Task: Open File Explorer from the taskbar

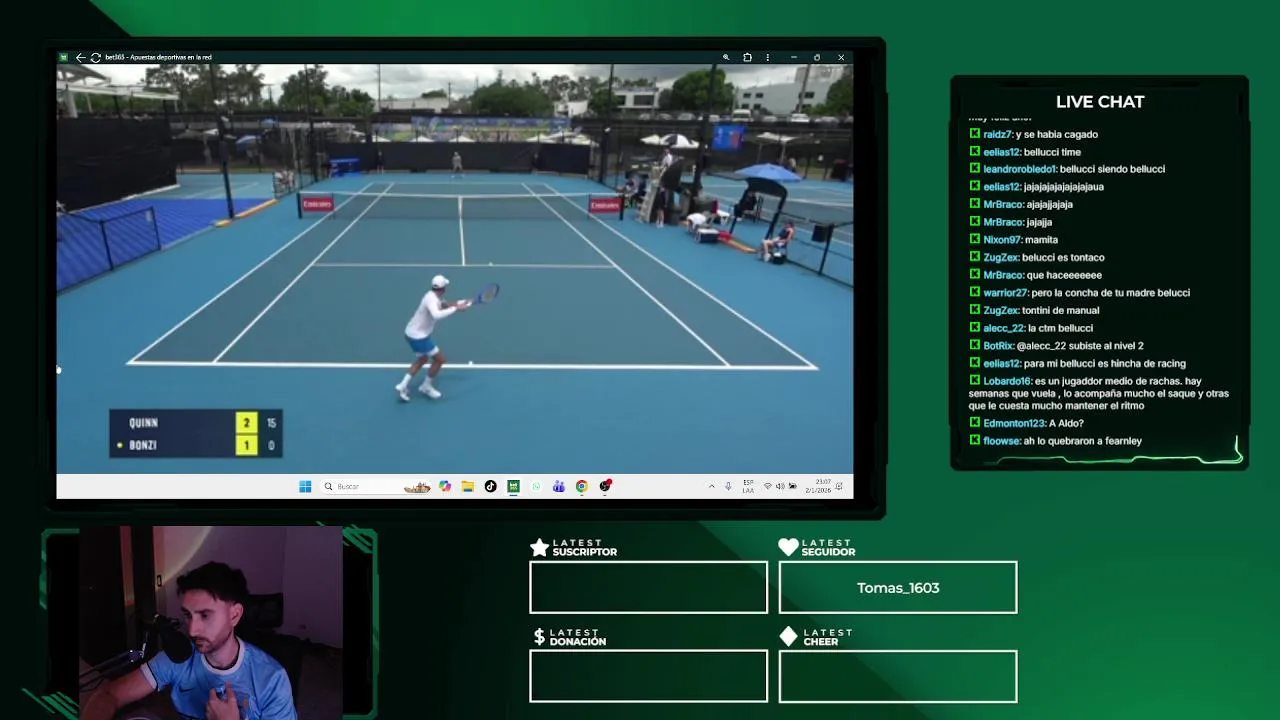Action: tap(467, 487)
